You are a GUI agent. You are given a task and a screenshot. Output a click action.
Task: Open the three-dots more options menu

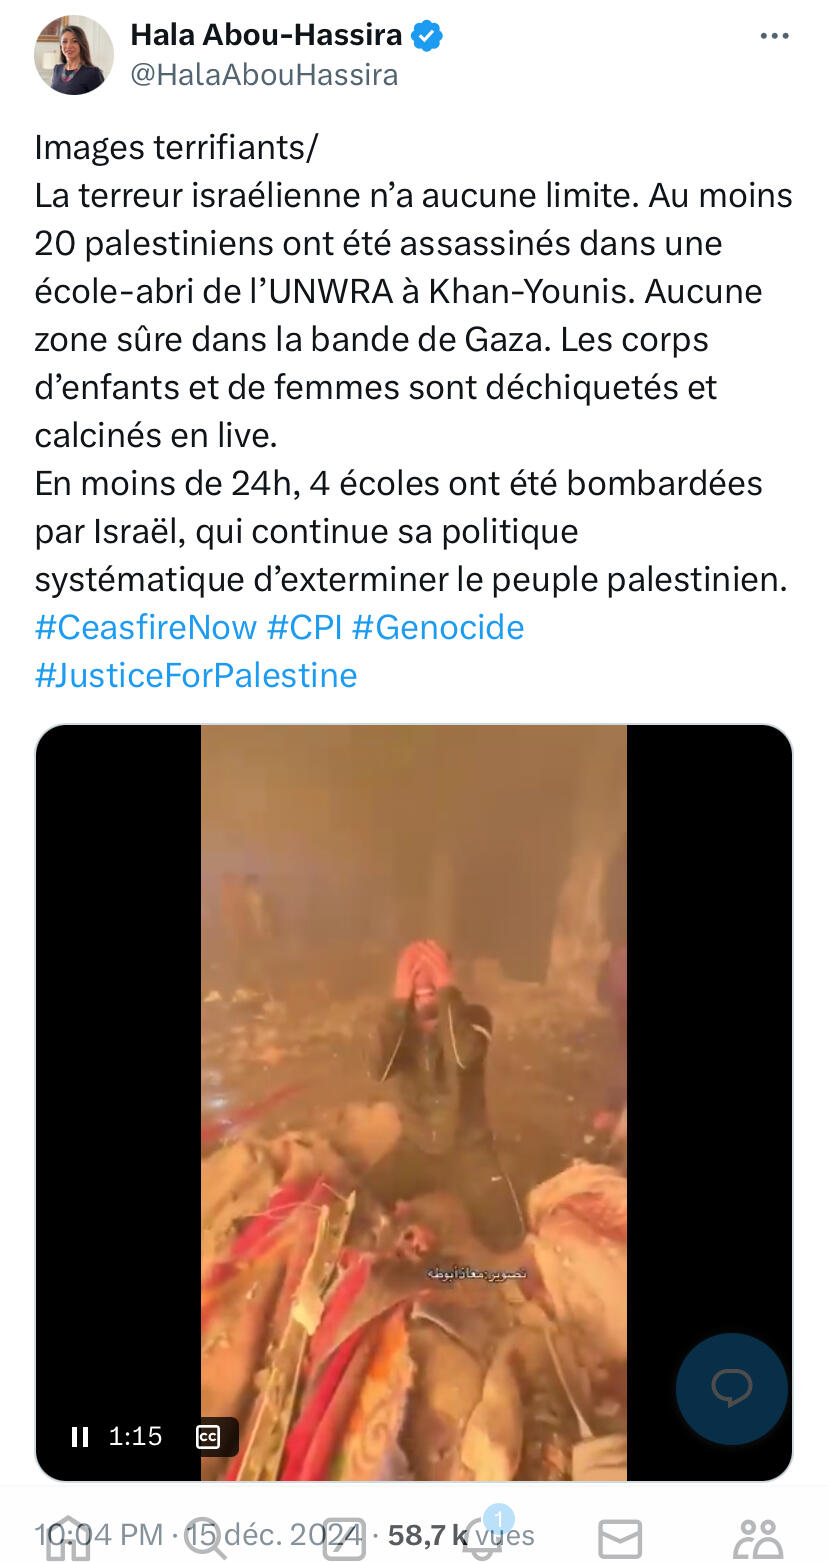(x=774, y=36)
